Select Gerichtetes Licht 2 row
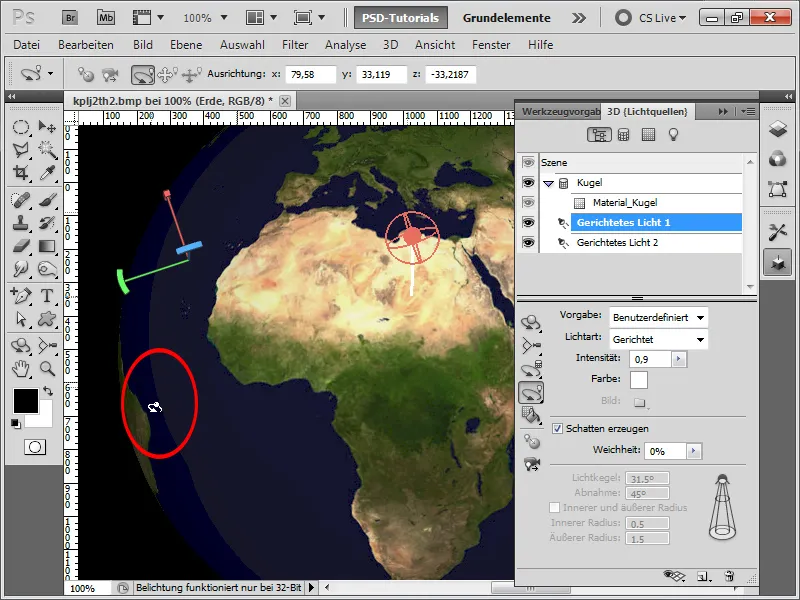 [656, 242]
